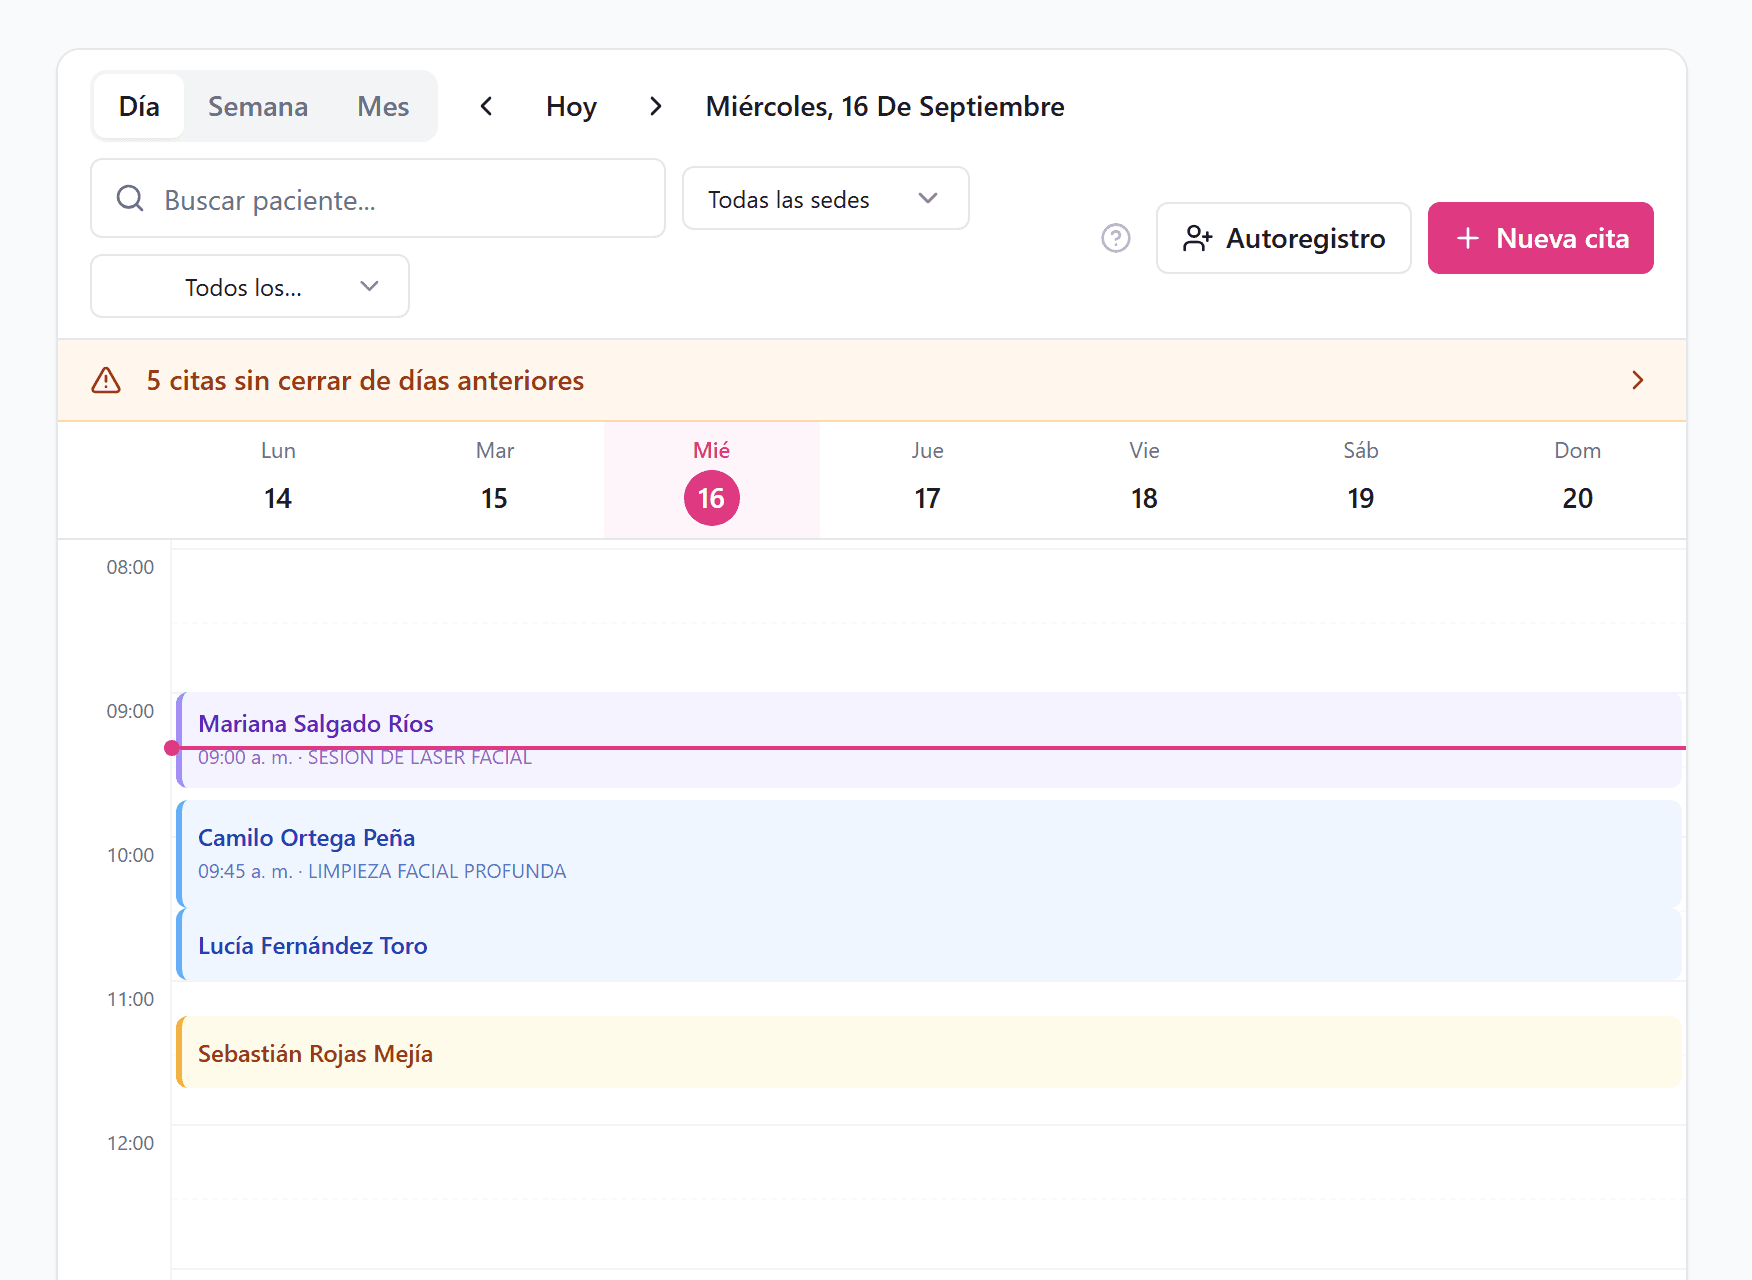Click the Miércoles, 16 De Septiembre heading
Image resolution: width=1752 pixels, height=1280 pixels.
click(x=885, y=106)
